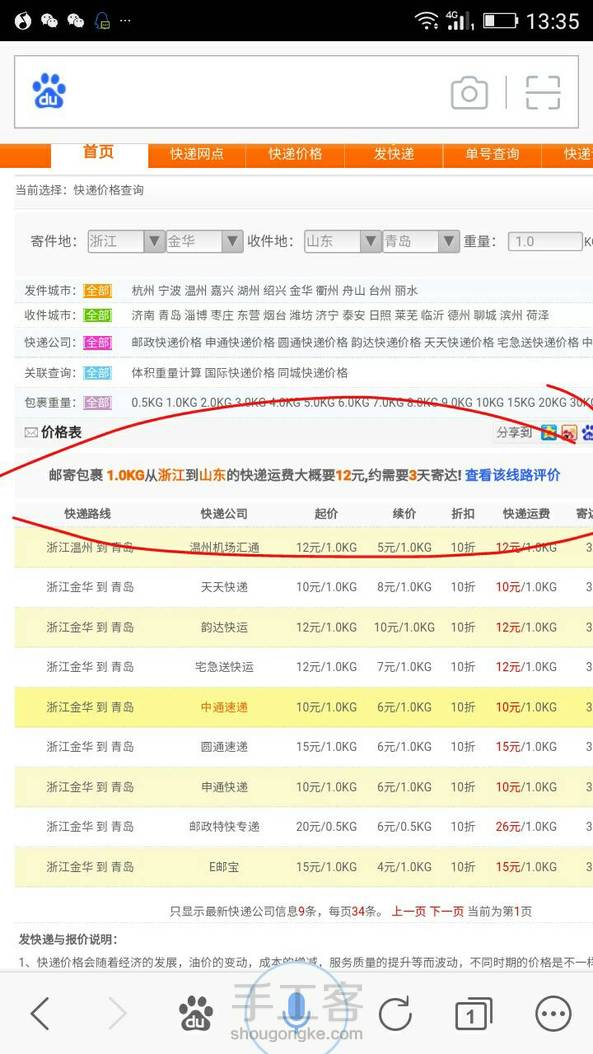Click 温州机场汇通 company cell
Viewport: 593px width, 1054px height.
tap(224, 548)
